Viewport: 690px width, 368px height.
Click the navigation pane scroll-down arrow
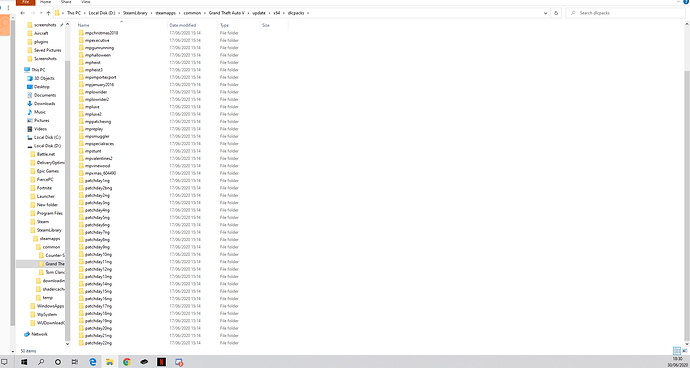pos(67,344)
